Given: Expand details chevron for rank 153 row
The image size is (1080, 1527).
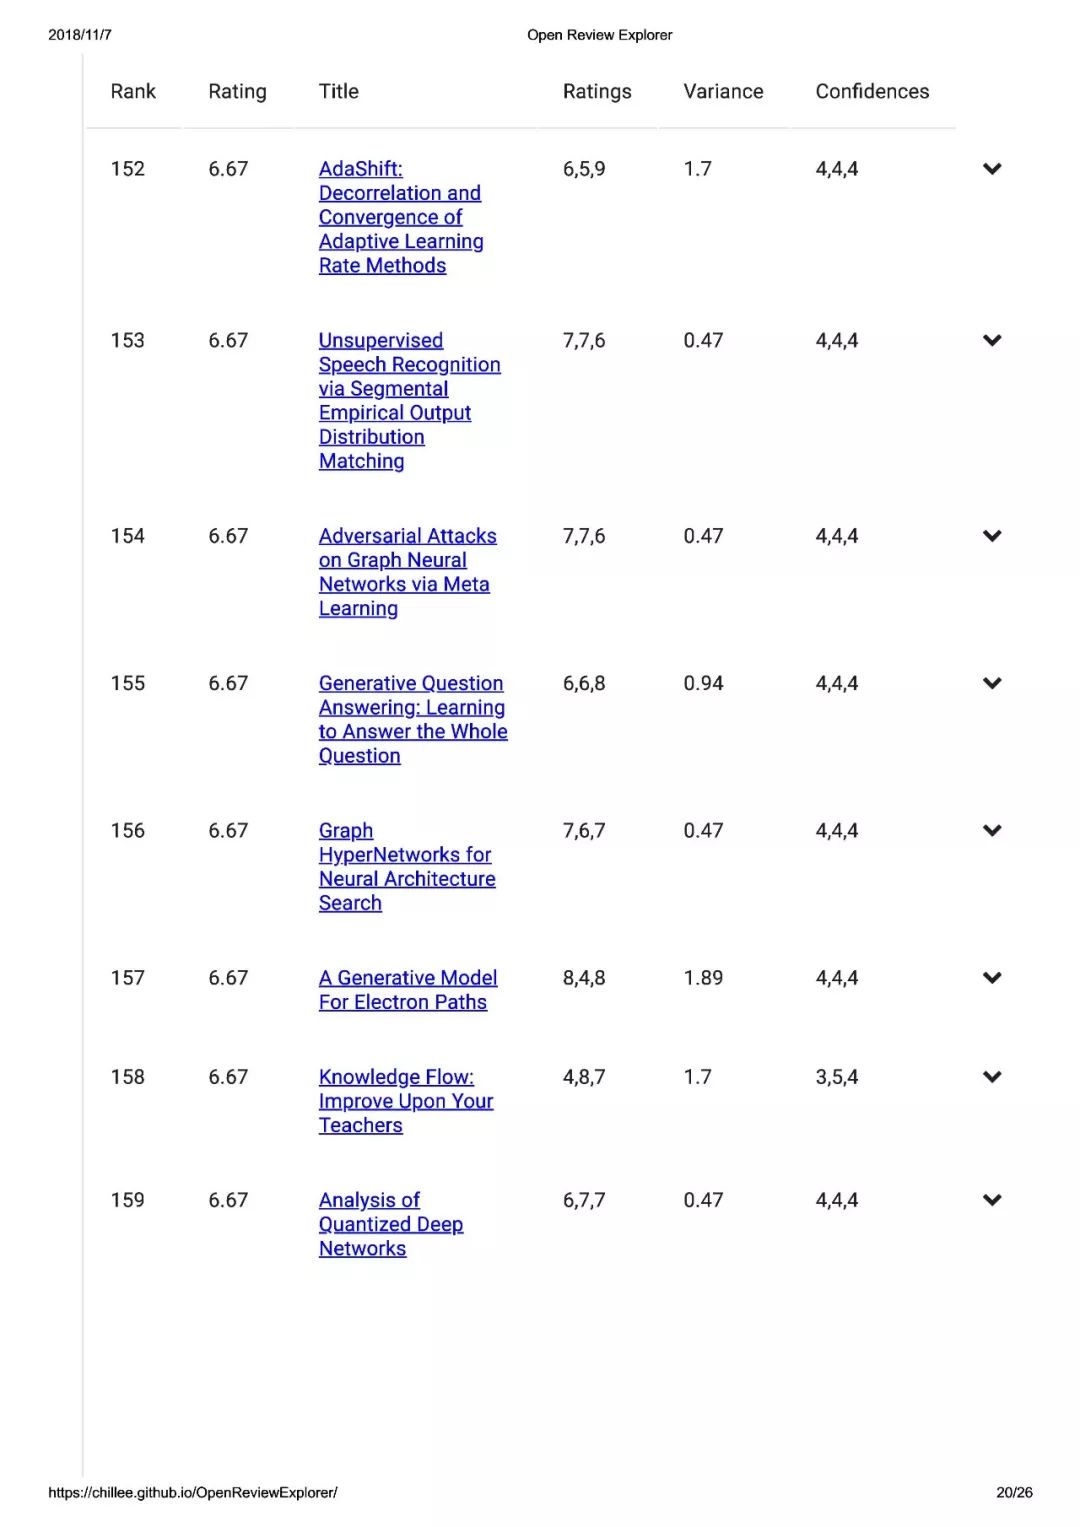Looking at the screenshot, I should coord(992,341).
